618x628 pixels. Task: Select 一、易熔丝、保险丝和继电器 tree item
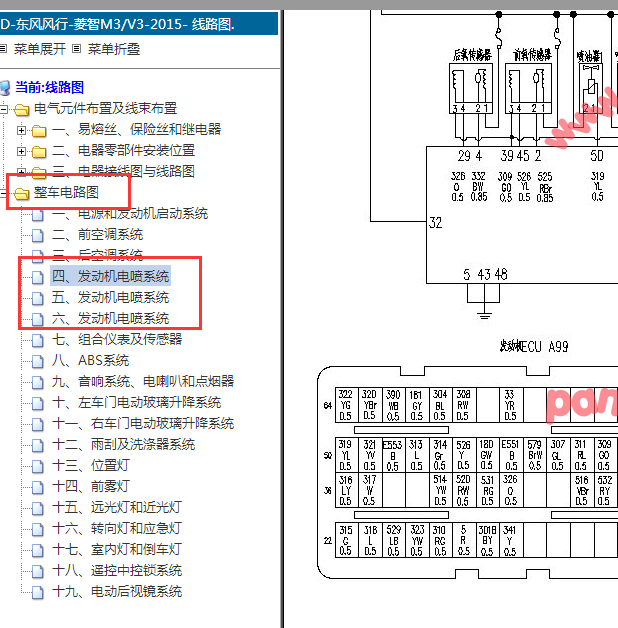(137, 129)
